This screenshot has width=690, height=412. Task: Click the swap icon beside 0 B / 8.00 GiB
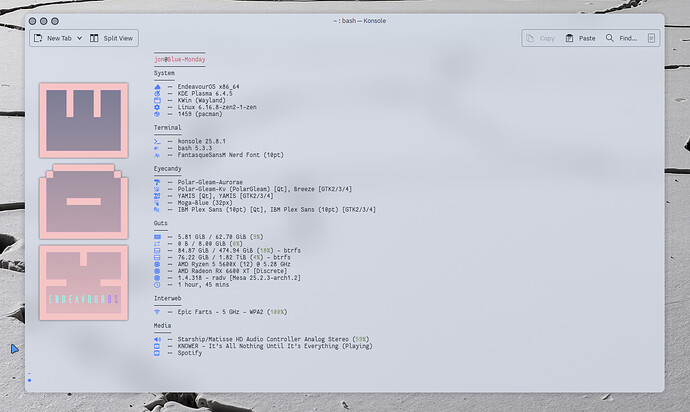click(157, 243)
